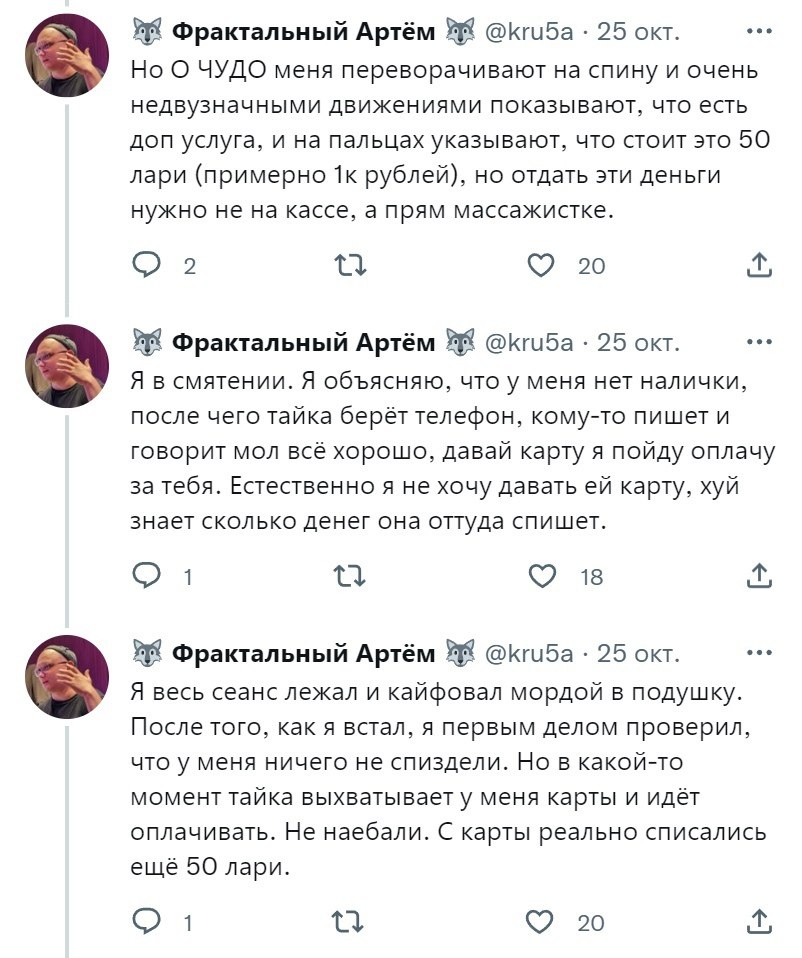Click the display name "Фрактальный Артём" on first tweet

(304, 32)
